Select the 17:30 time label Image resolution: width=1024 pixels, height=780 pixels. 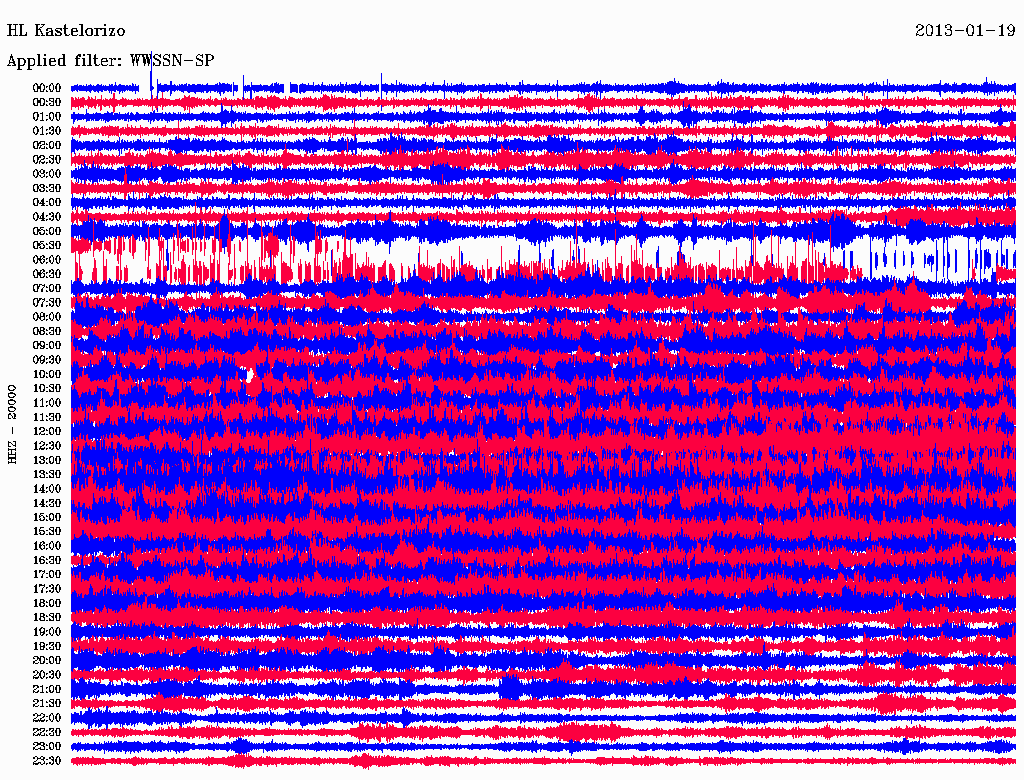coord(47,589)
